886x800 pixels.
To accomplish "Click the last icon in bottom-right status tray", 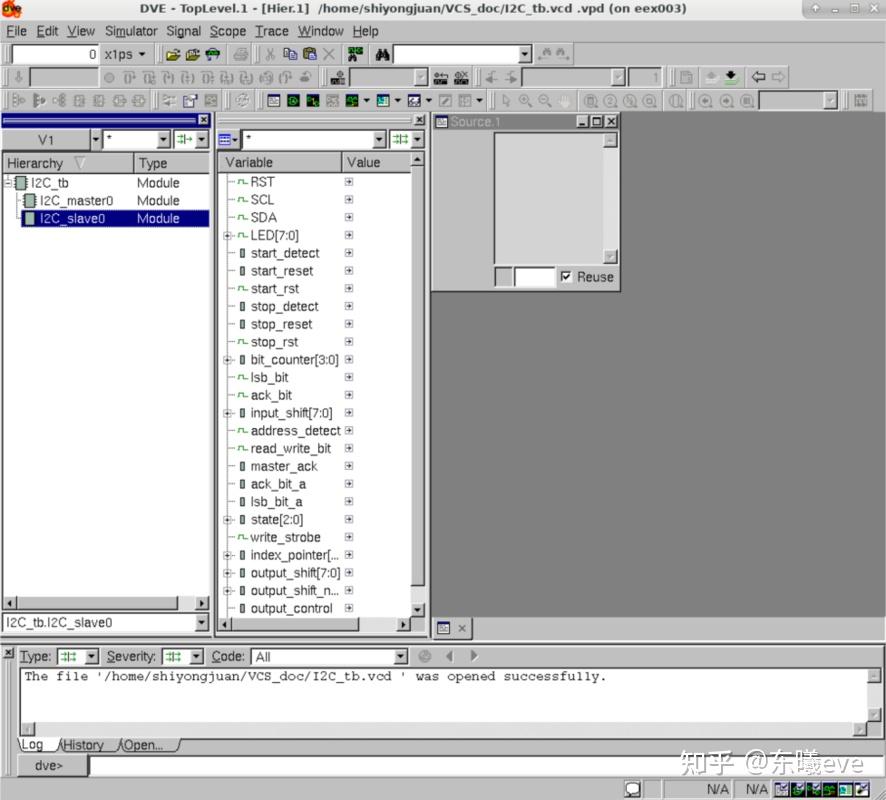I will (862, 789).
